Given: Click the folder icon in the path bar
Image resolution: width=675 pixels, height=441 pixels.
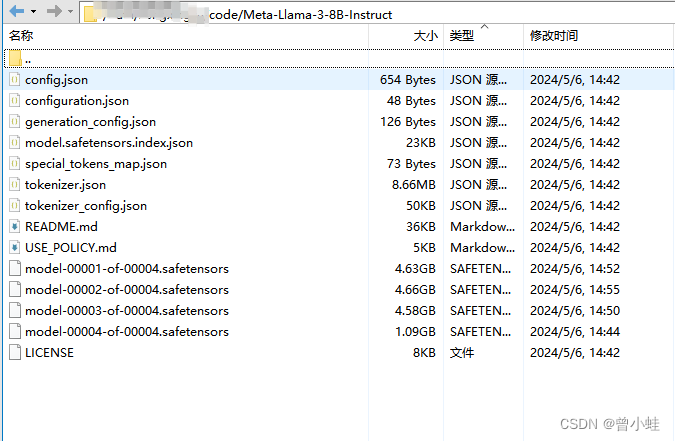Looking at the screenshot, I should (x=92, y=14).
